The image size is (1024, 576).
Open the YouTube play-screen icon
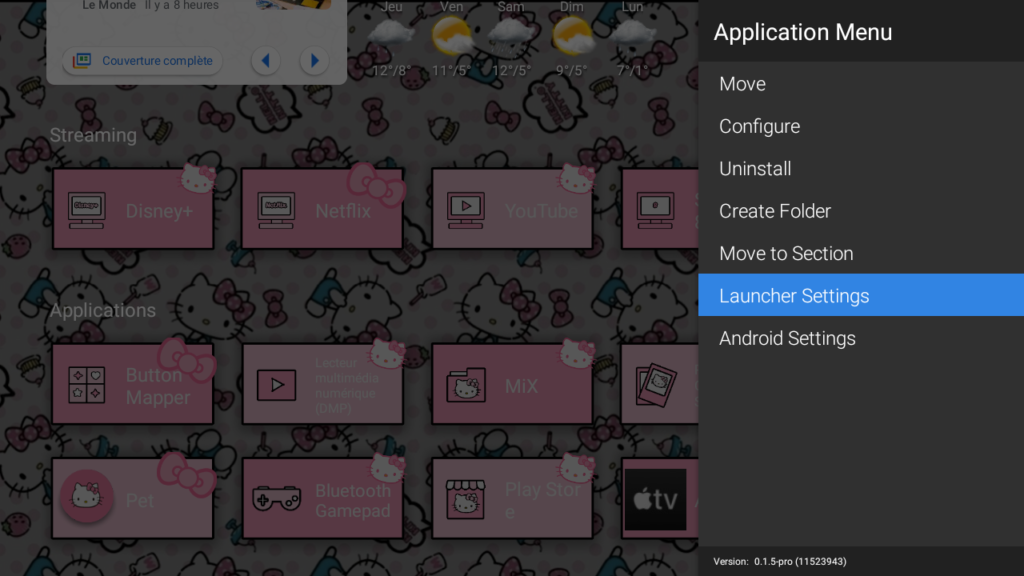coord(466,210)
